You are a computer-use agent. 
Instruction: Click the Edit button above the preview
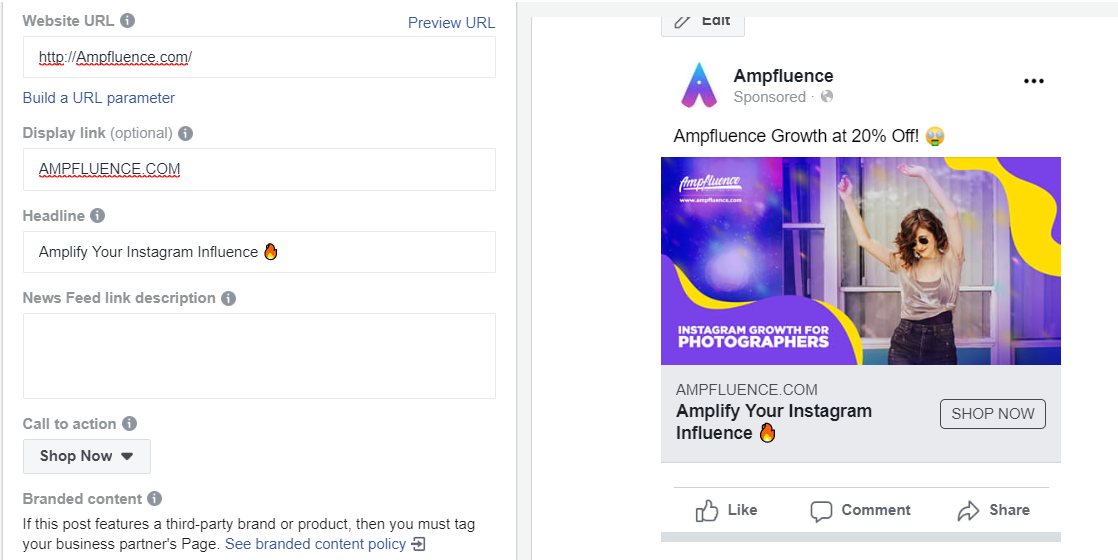702,21
